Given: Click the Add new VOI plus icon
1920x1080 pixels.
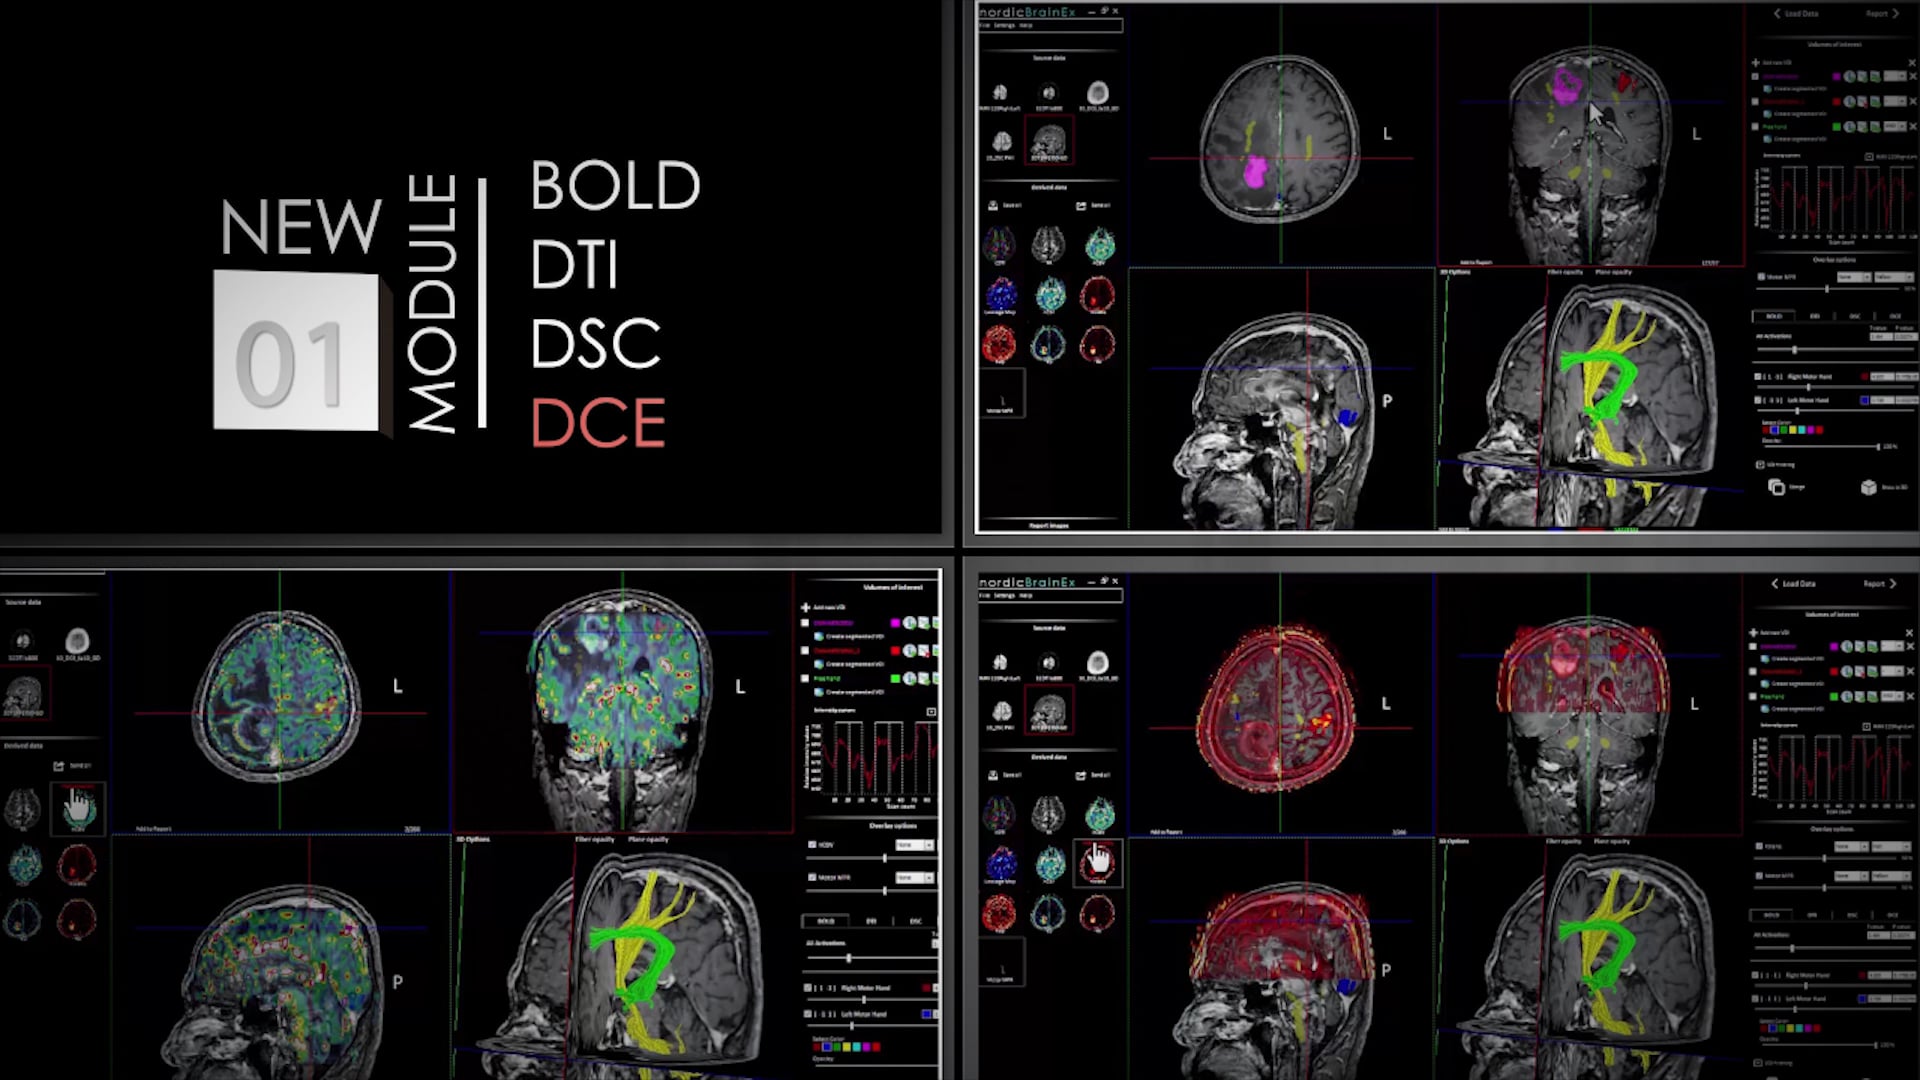Looking at the screenshot, I should [1754, 61].
